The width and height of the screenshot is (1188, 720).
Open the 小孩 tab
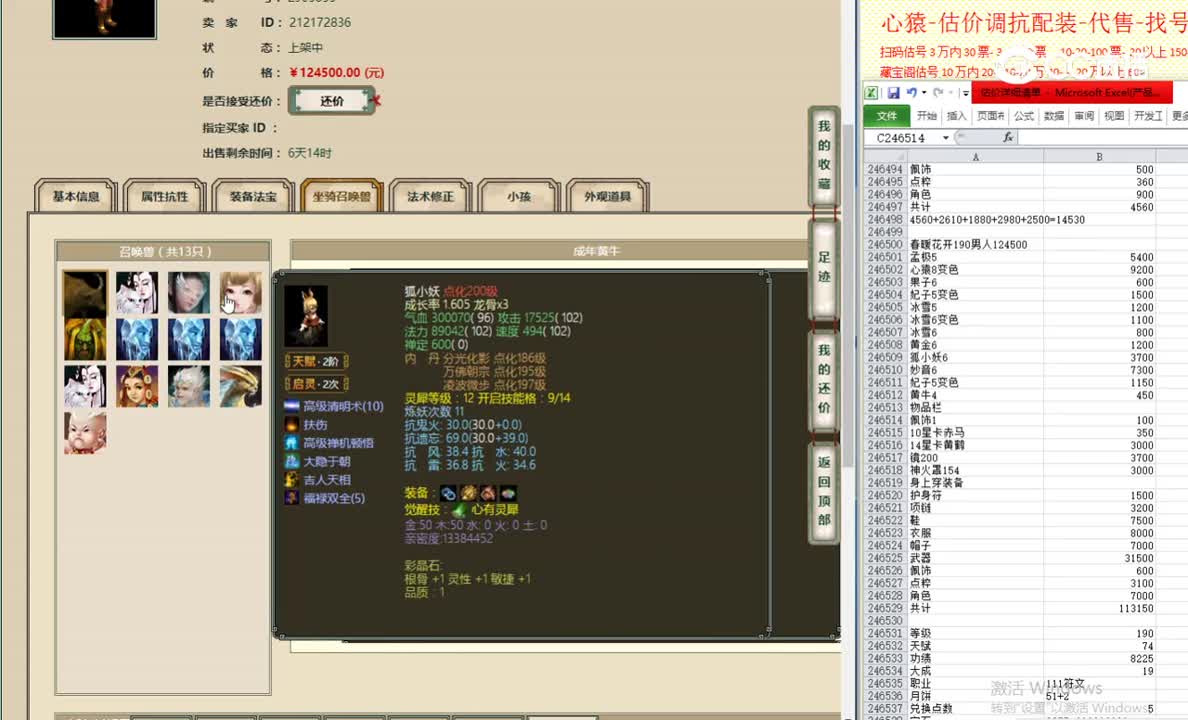tap(519, 196)
